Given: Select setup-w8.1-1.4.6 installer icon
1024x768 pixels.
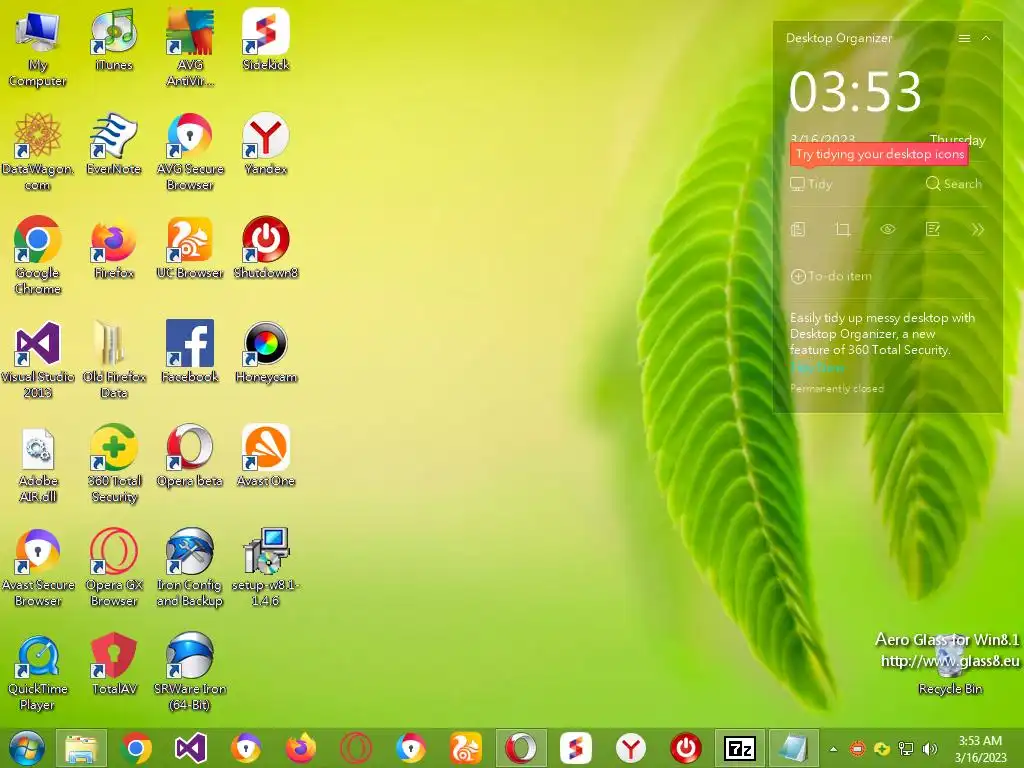Looking at the screenshot, I should click(266, 567).
